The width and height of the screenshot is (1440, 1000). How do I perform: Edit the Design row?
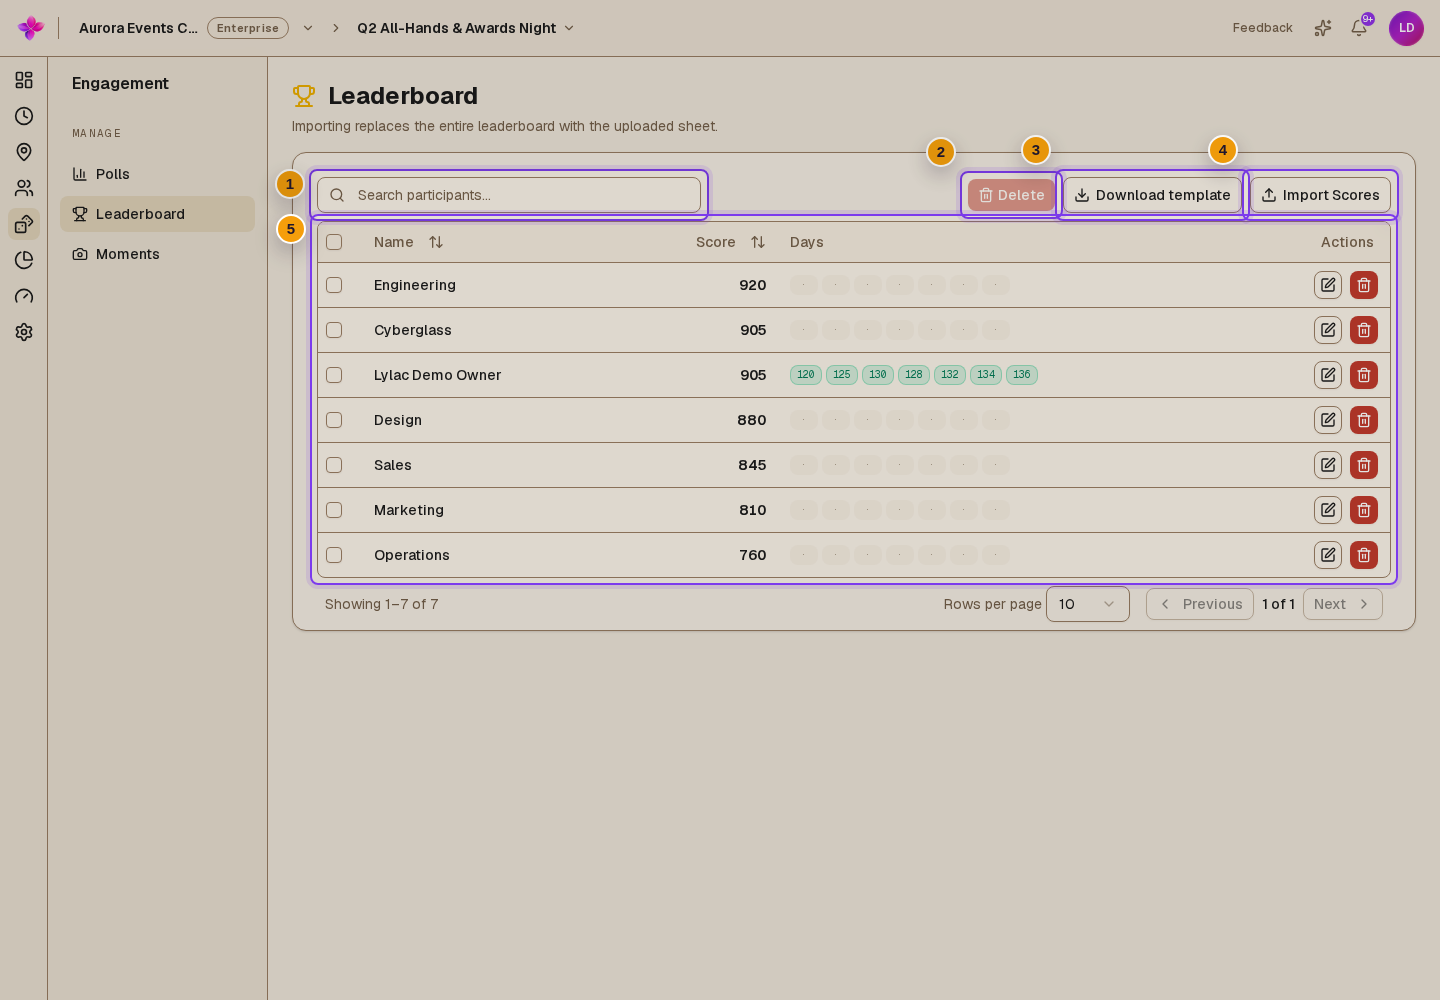(x=1328, y=420)
